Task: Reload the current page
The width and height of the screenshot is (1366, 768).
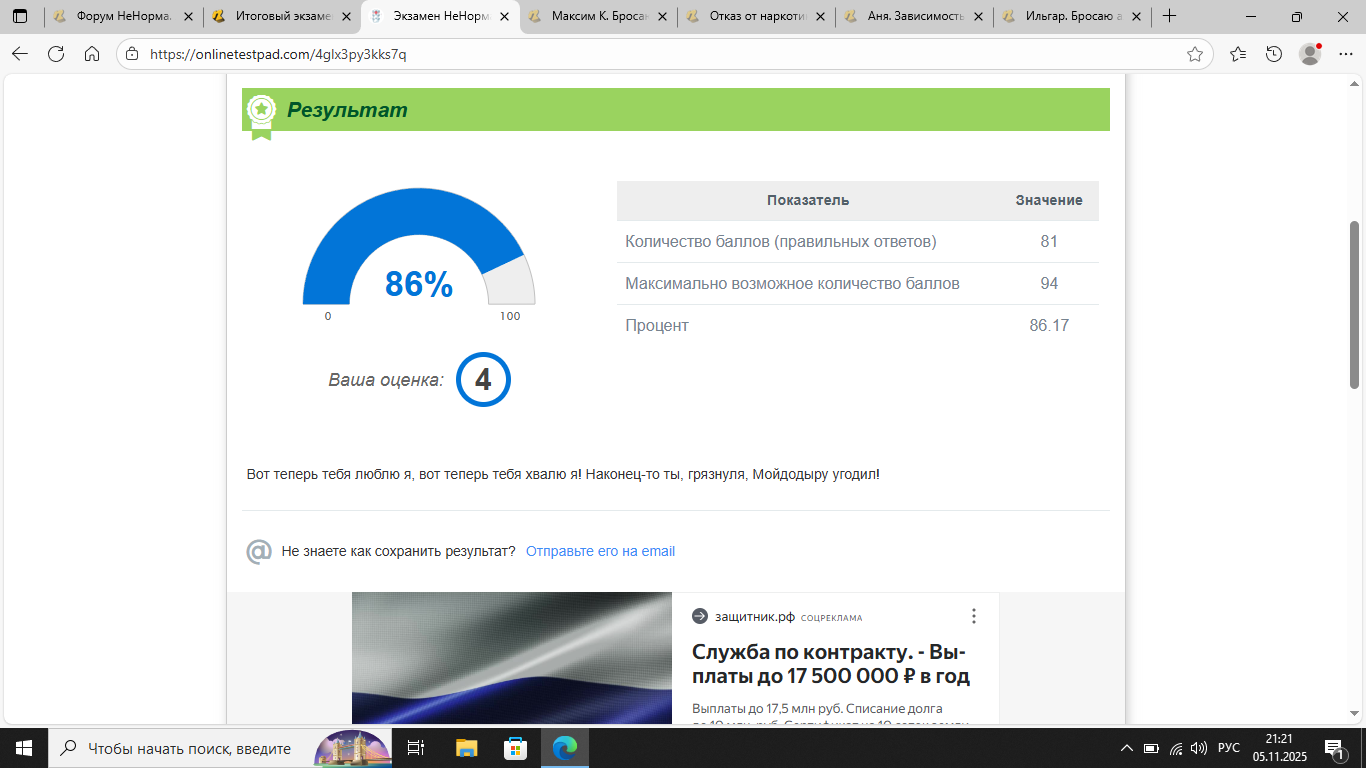Action: (56, 54)
